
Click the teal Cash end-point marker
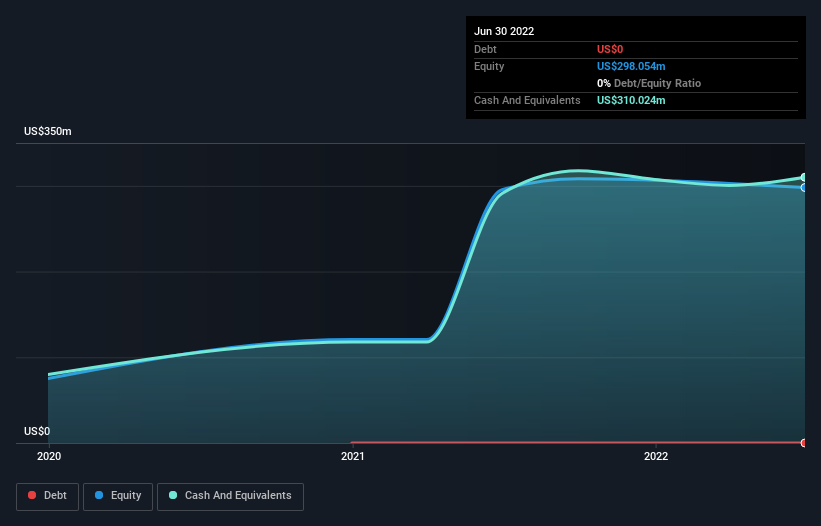click(804, 177)
